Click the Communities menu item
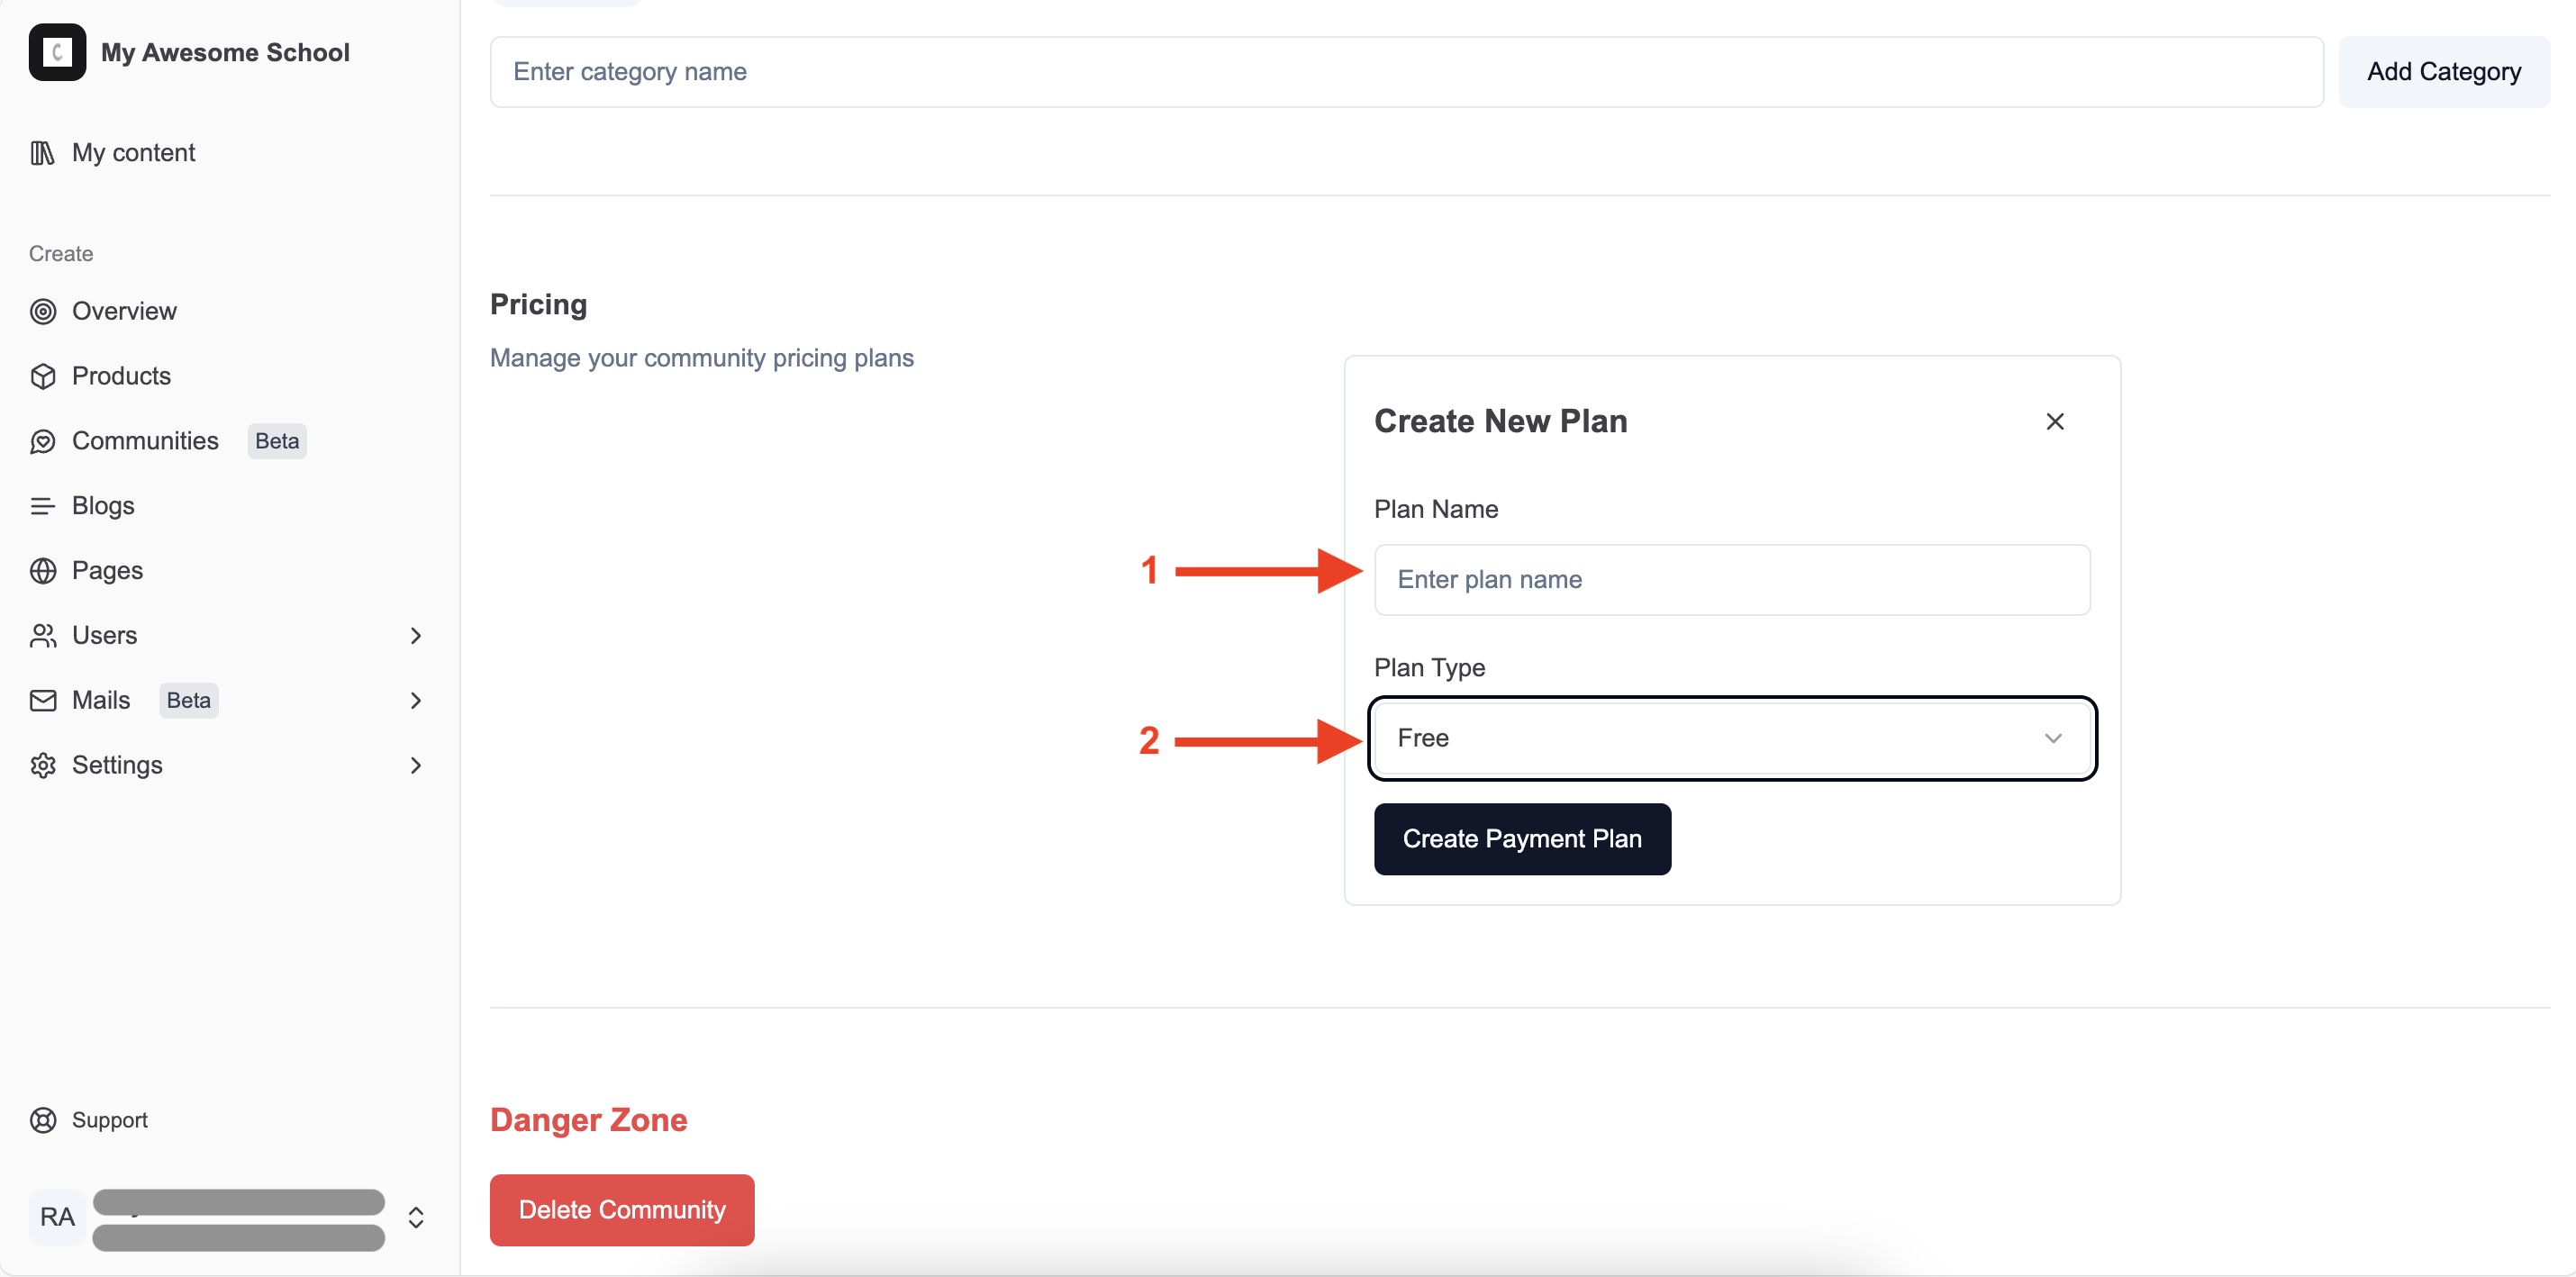The image size is (2576, 1277). 145,439
